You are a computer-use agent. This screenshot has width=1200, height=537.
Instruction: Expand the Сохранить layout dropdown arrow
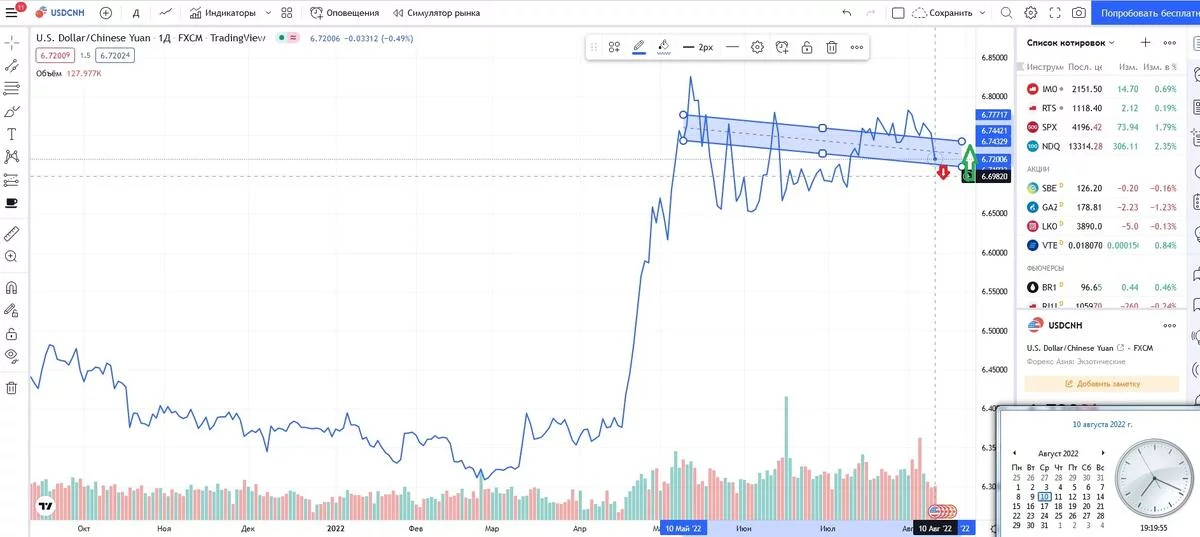pyautogui.click(x=982, y=13)
